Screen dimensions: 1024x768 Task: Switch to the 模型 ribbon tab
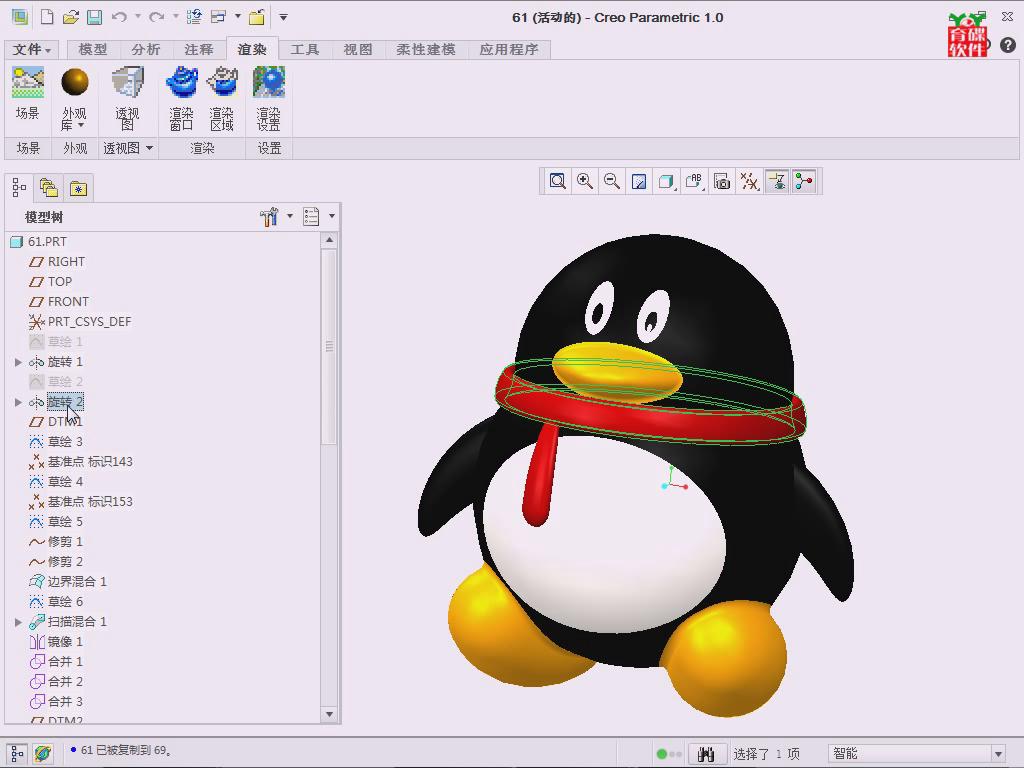point(93,50)
